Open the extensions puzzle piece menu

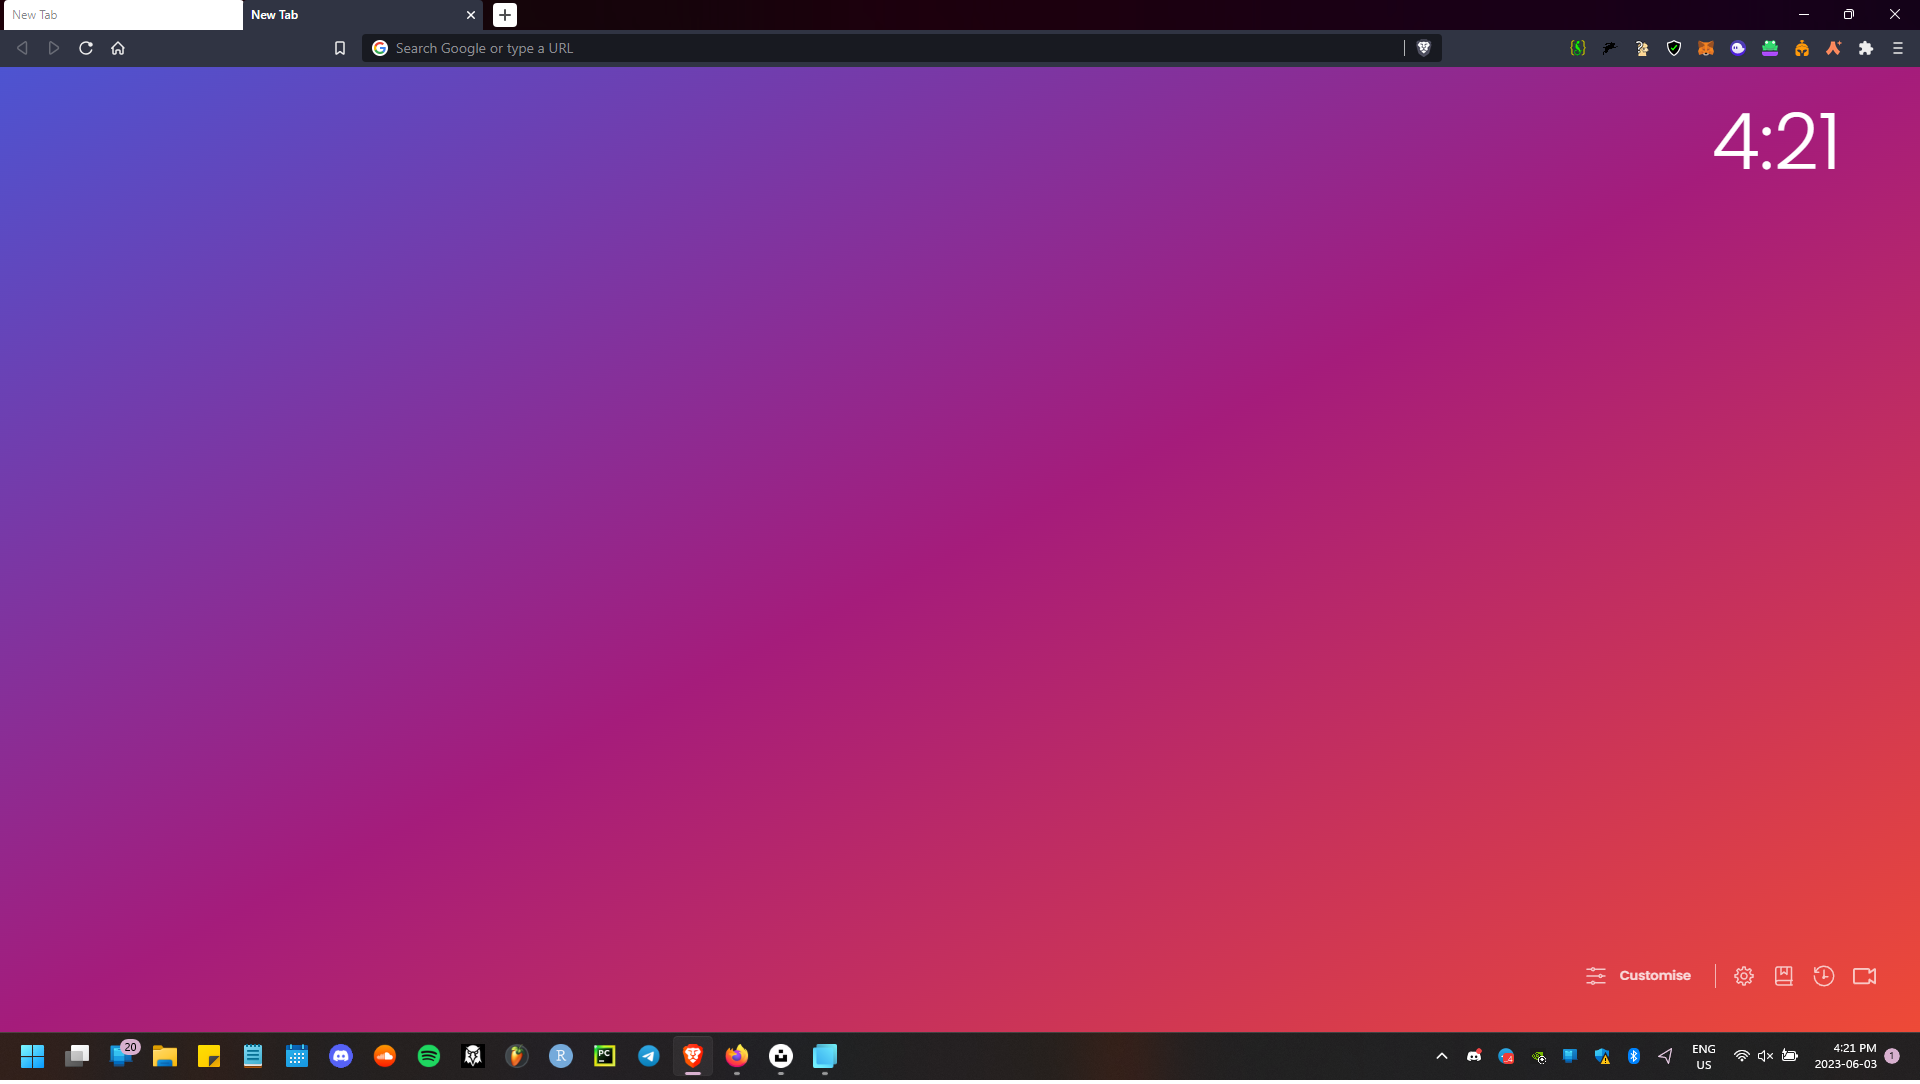[1865, 48]
